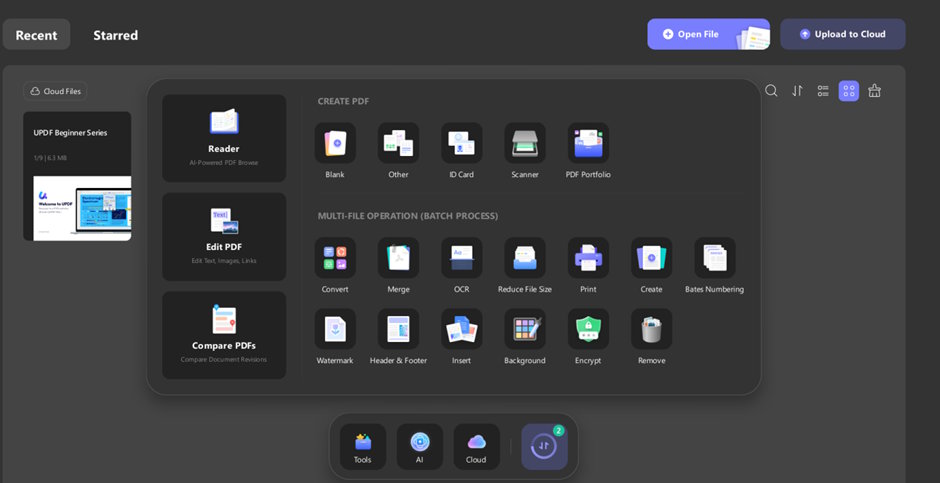Choose the Watermark batch tool
This screenshot has height=483, width=940.
335,329
